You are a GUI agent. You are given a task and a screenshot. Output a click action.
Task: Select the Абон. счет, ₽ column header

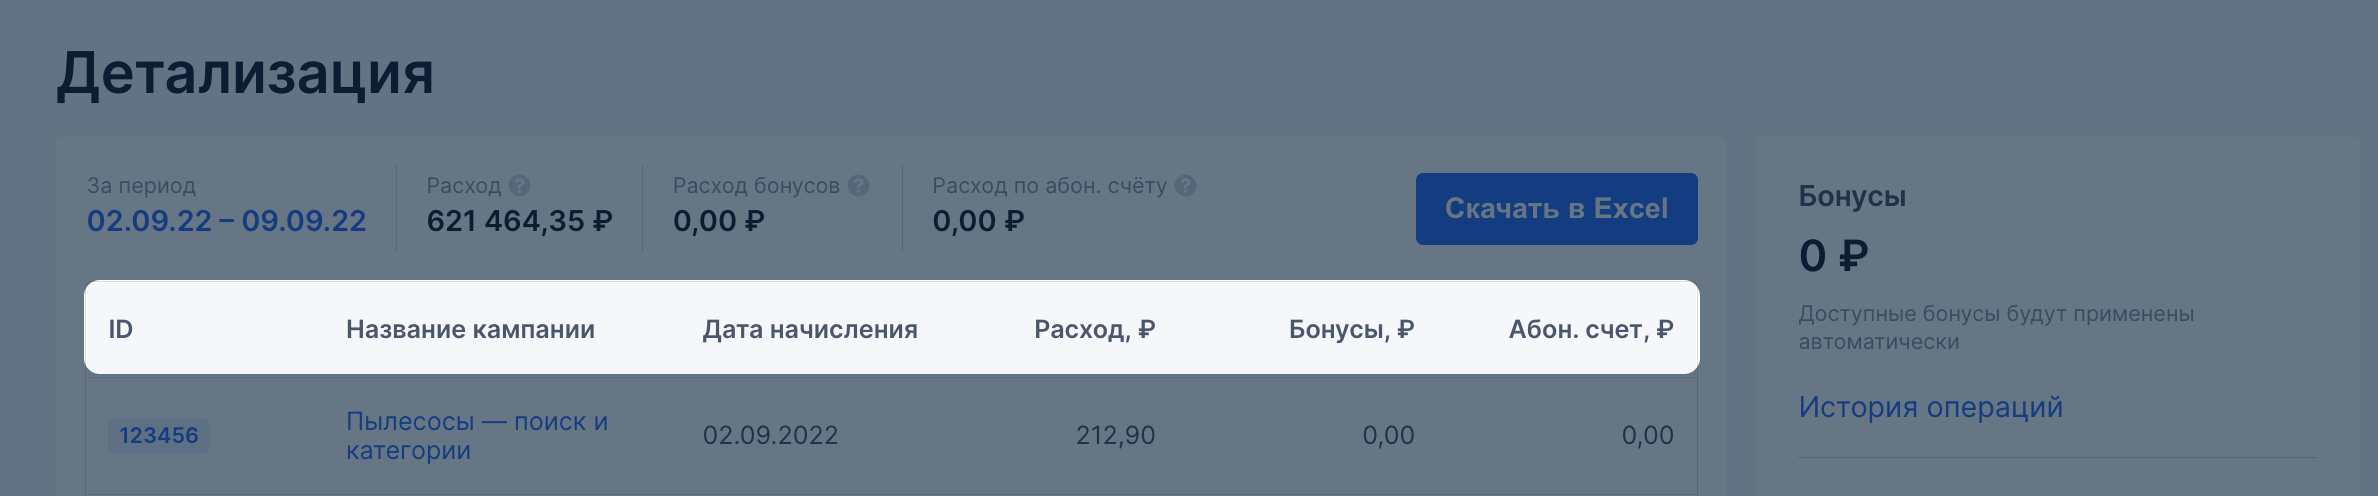pyautogui.click(x=1591, y=329)
